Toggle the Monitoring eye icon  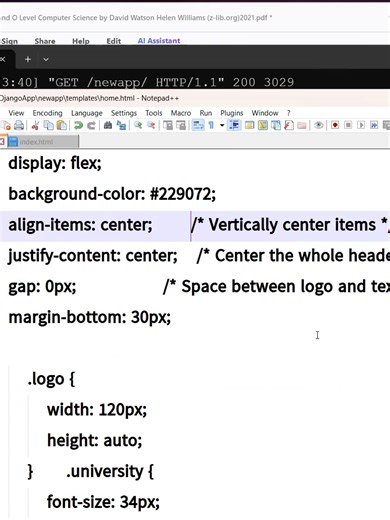tap(319, 125)
